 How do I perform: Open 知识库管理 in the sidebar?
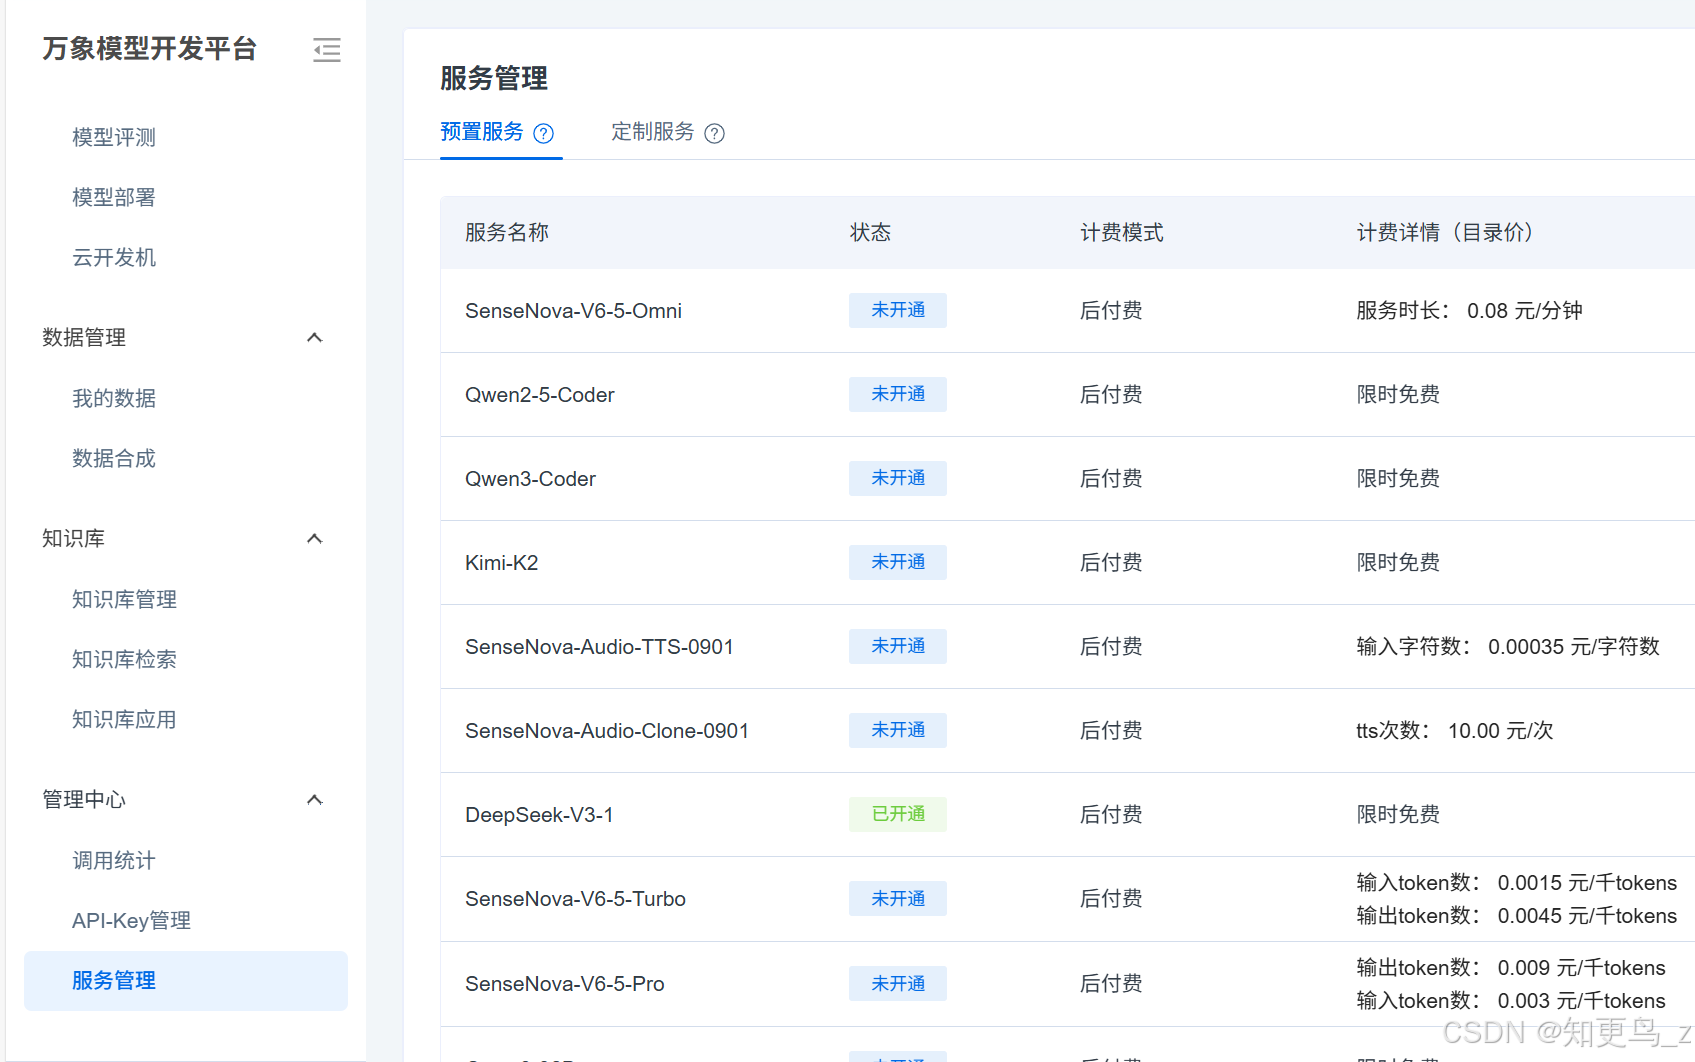124,599
